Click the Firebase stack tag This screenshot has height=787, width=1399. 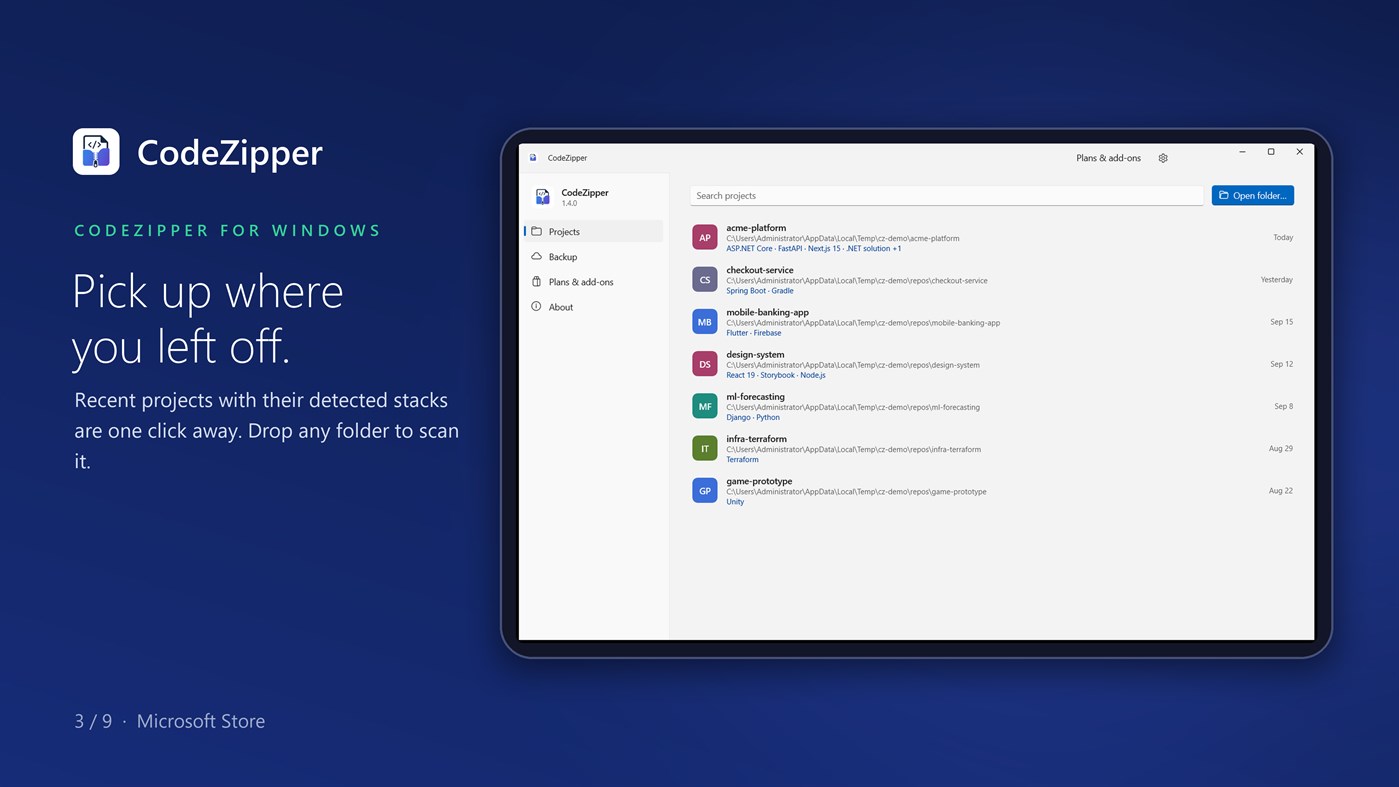tap(767, 333)
